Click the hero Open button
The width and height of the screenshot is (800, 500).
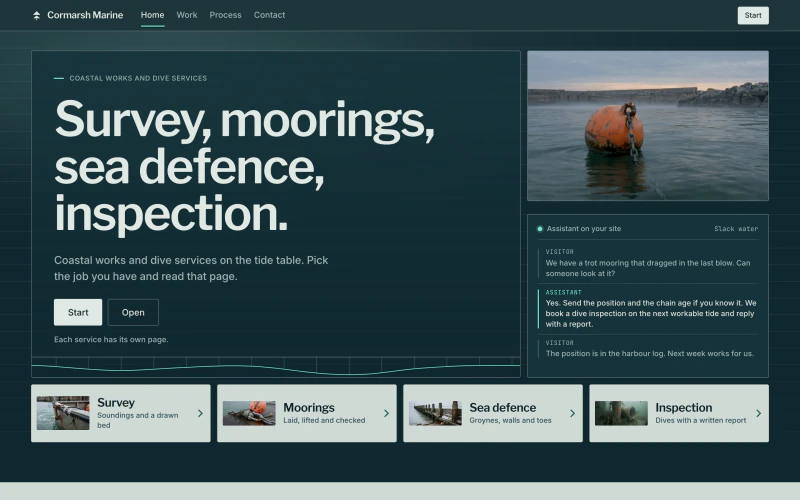point(133,312)
